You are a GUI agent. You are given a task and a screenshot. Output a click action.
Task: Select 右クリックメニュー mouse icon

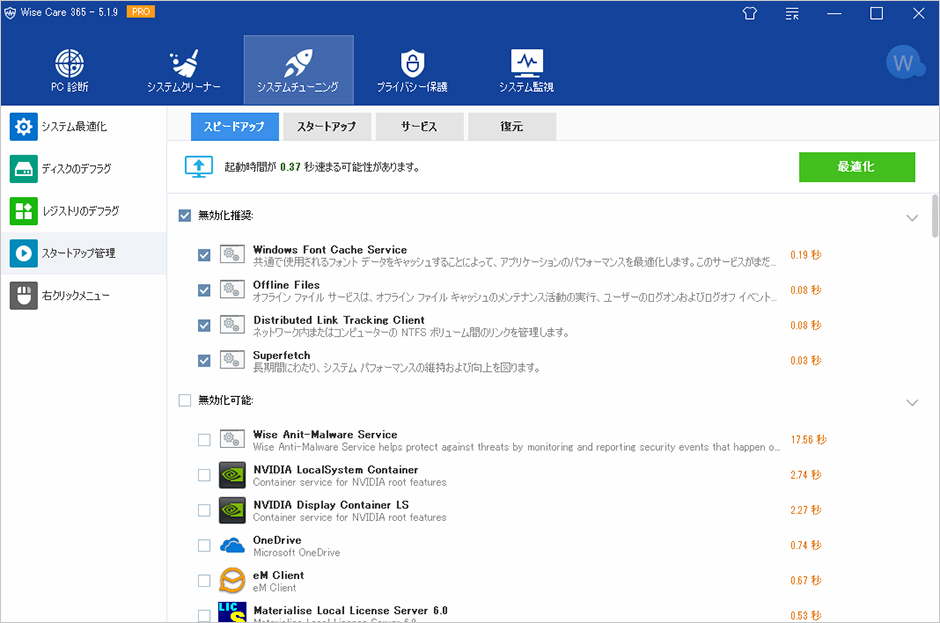(23, 296)
